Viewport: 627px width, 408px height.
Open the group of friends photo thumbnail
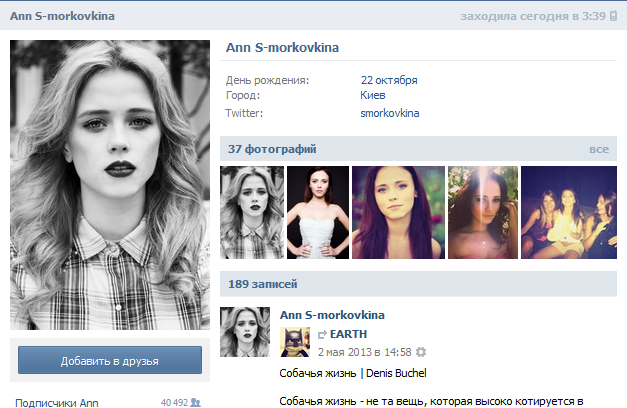click(569, 212)
